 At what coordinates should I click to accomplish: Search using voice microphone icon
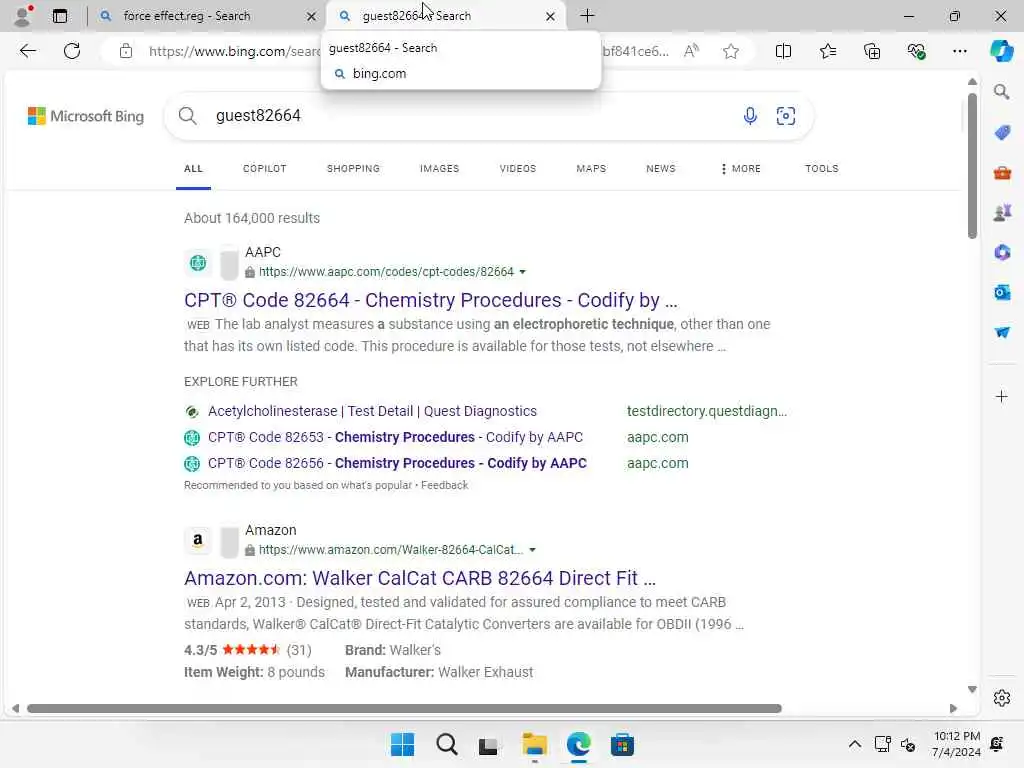click(750, 116)
